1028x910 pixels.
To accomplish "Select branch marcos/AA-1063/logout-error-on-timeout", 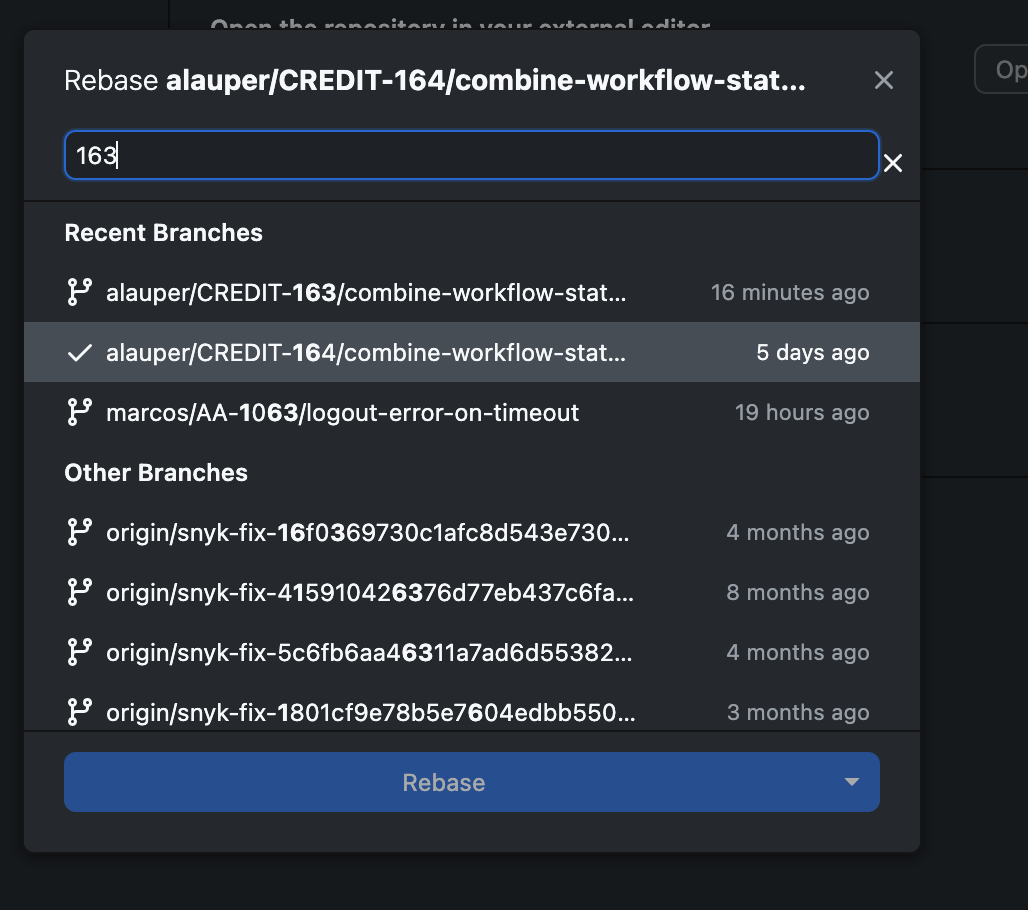I will (342, 412).
